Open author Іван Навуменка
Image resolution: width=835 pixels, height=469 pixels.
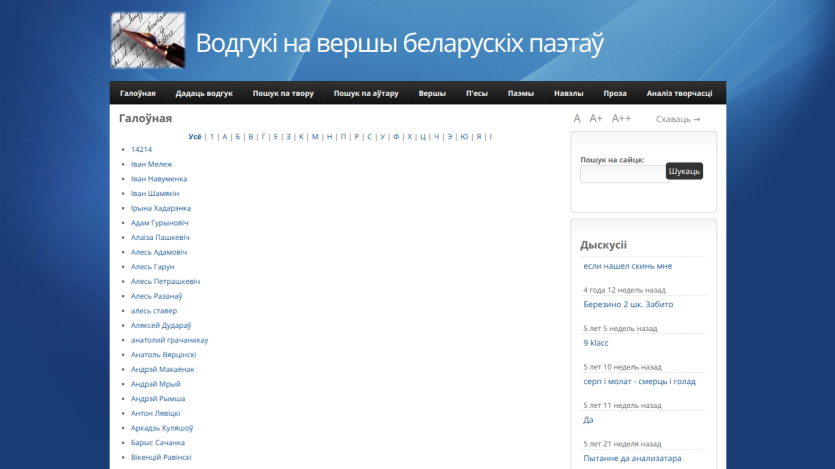pos(159,179)
